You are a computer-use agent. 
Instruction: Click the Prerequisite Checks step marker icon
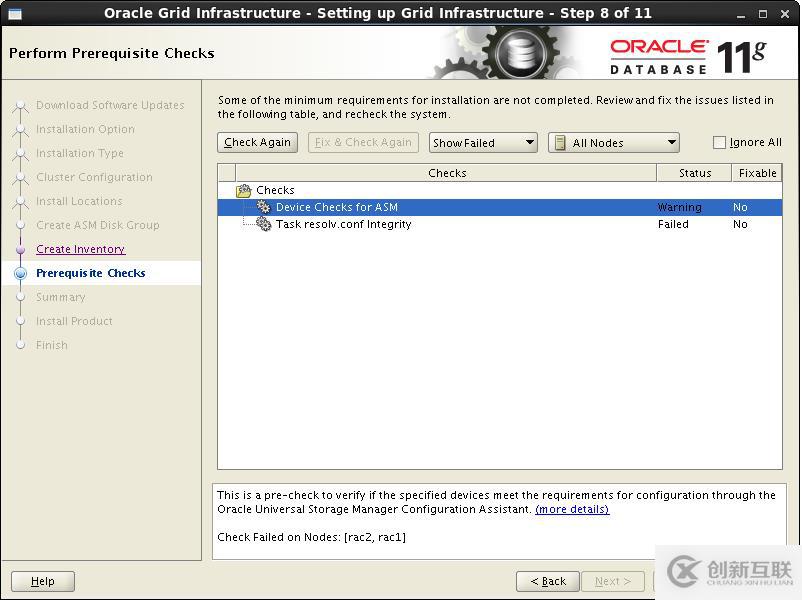tap(20, 273)
